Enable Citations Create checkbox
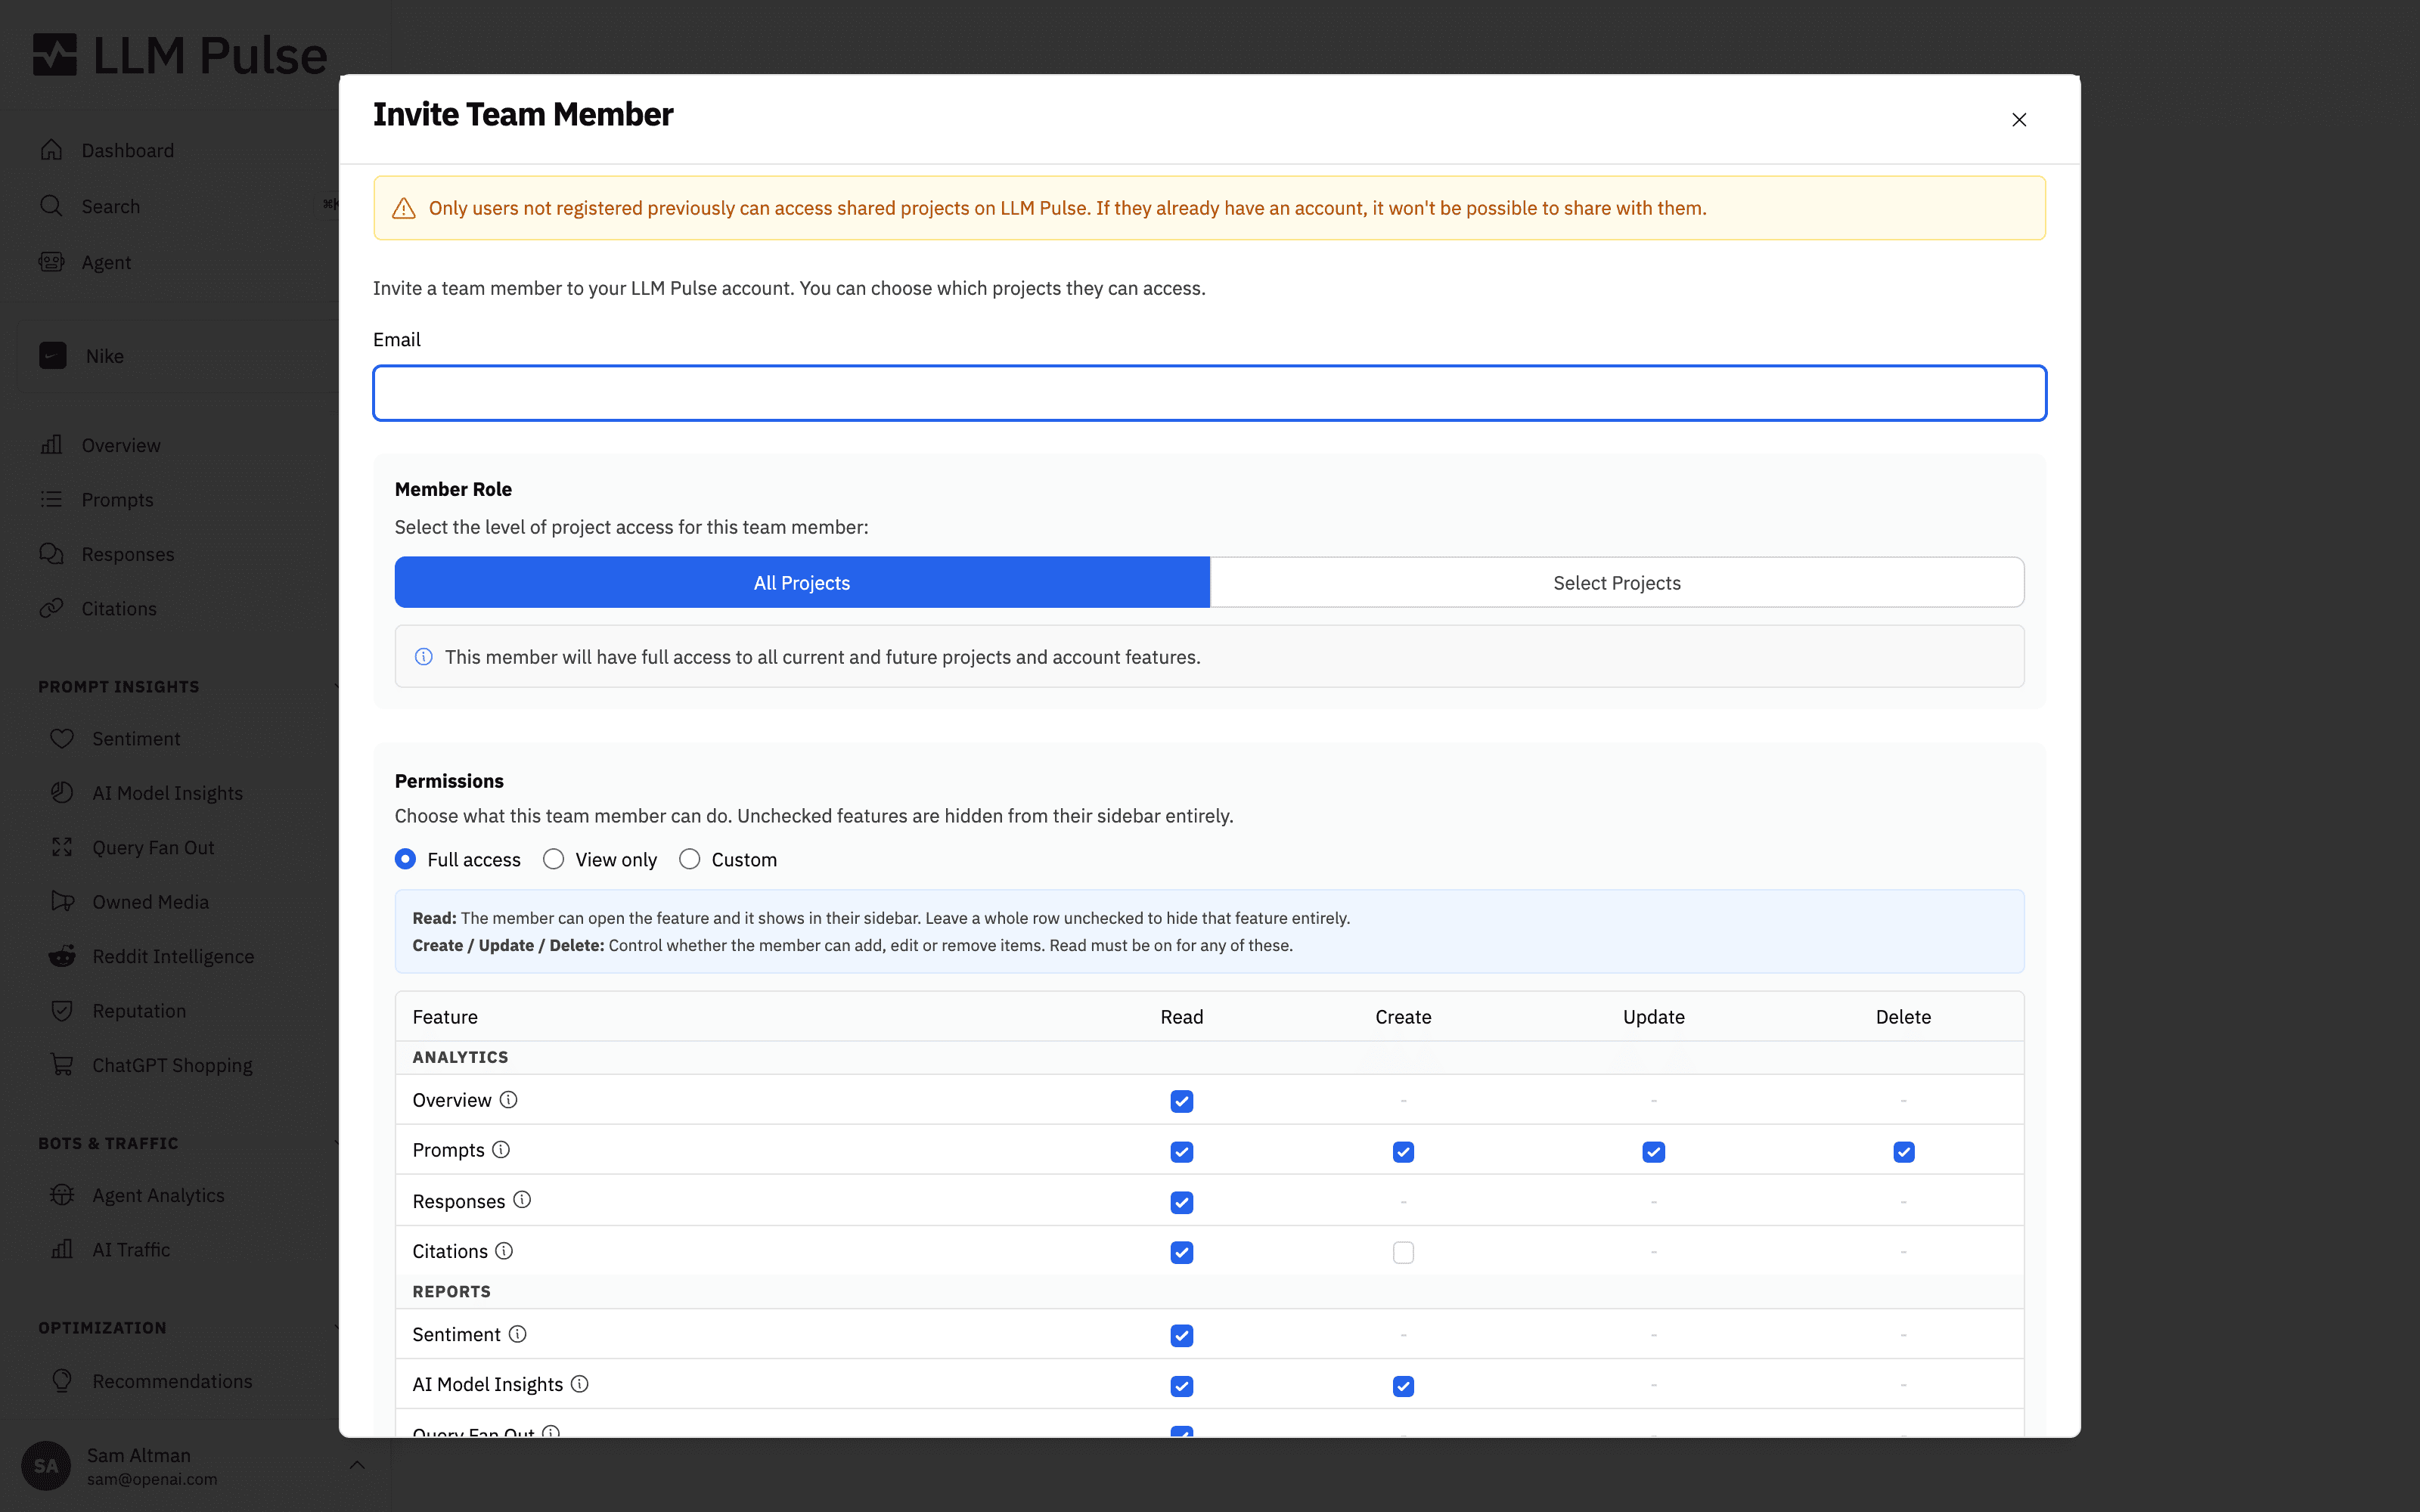Image resolution: width=2420 pixels, height=1512 pixels. [x=1403, y=1252]
